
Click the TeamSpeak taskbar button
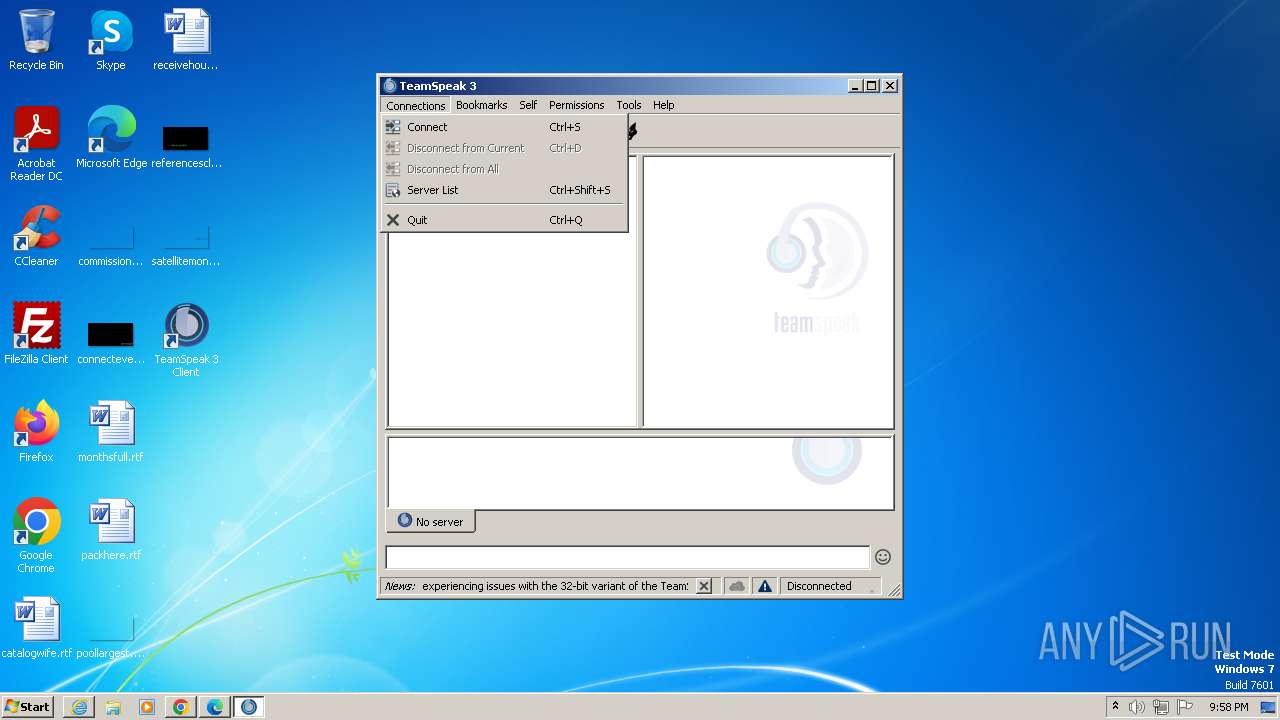249,707
